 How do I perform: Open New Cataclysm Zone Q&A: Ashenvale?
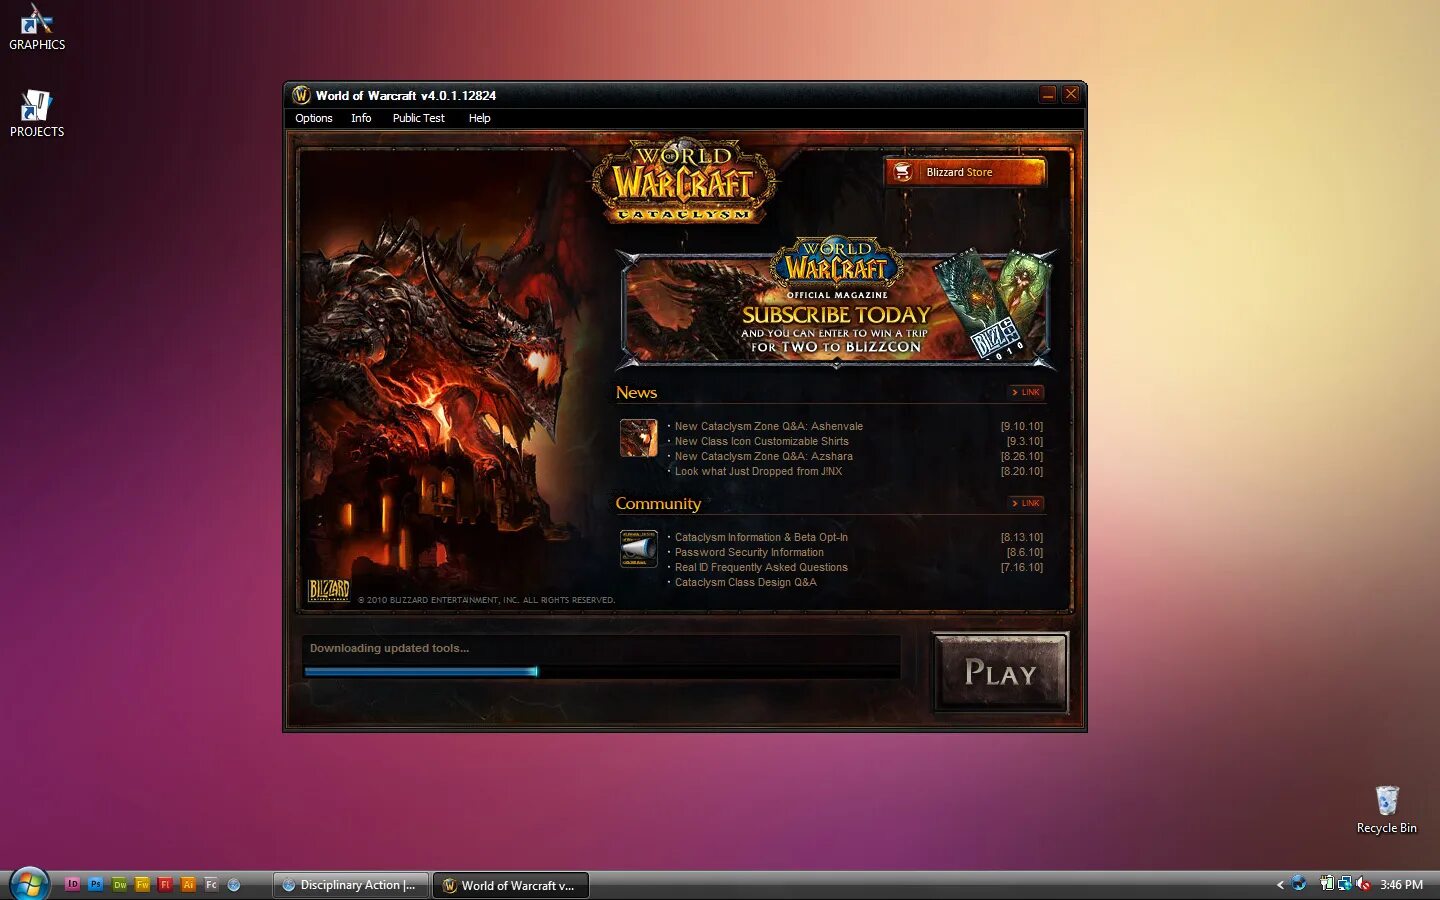point(768,426)
